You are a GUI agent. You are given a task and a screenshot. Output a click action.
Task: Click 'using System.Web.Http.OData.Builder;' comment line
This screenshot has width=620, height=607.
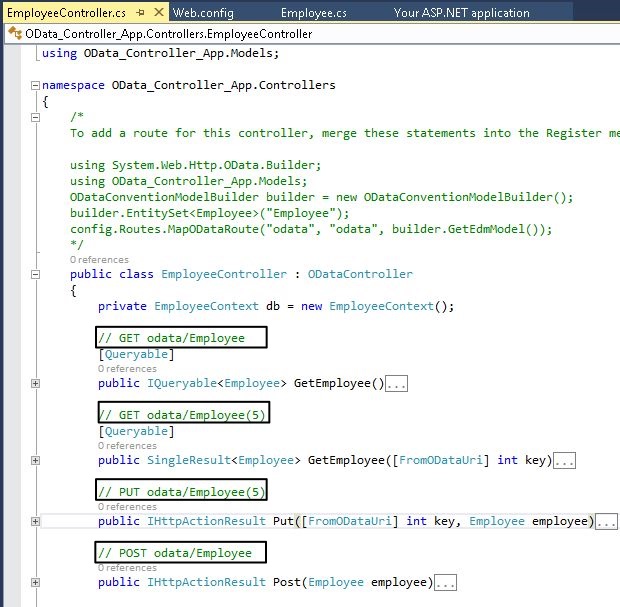coord(196,165)
